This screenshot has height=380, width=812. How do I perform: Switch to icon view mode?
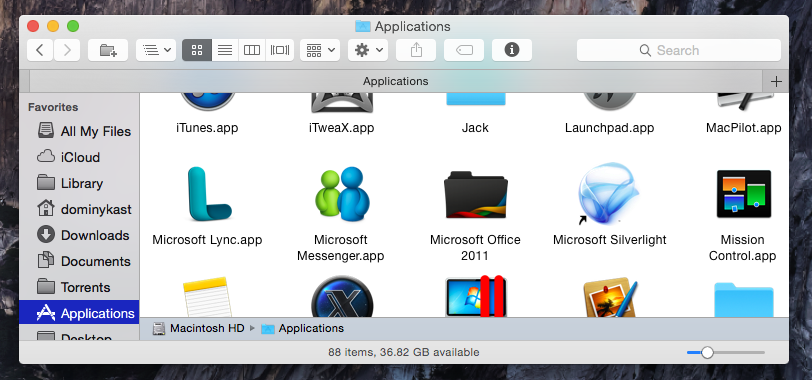pyautogui.click(x=197, y=50)
